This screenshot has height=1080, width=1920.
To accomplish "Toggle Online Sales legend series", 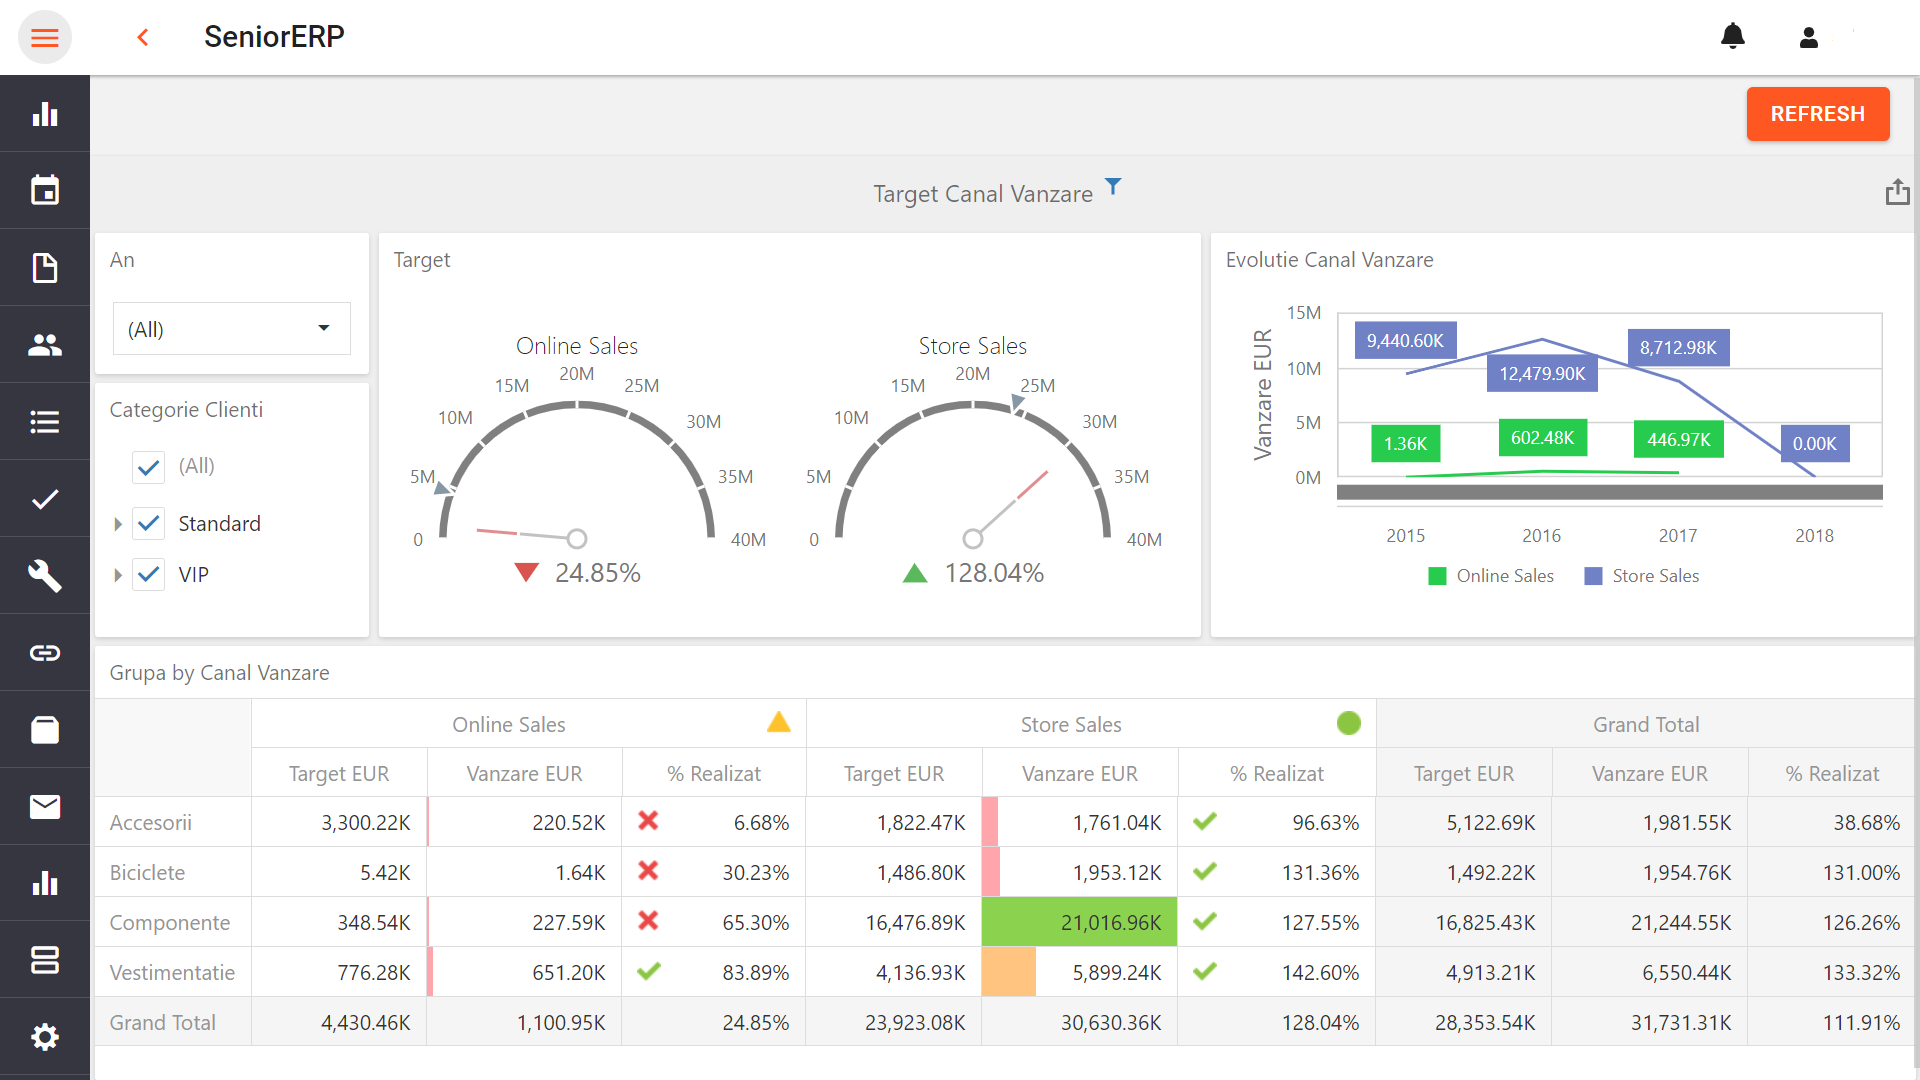I will coord(1491,576).
